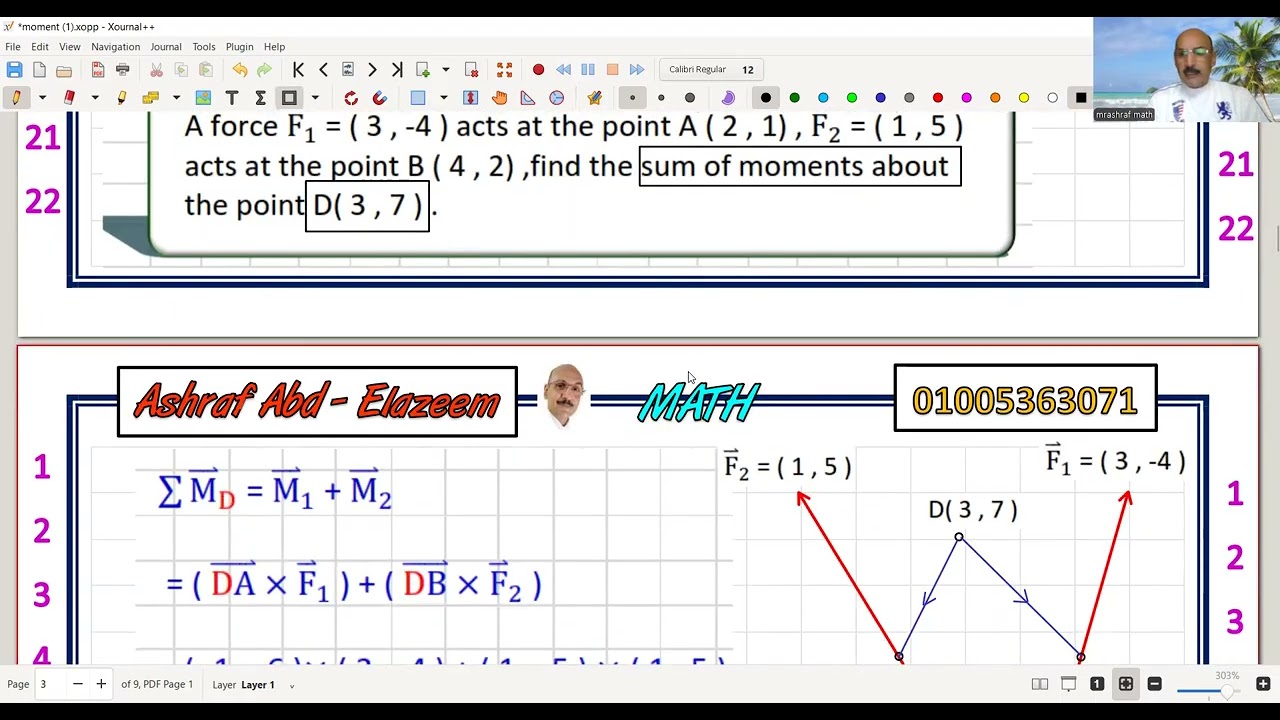This screenshot has width=1280, height=720.
Task: Open the File menu
Action: [x=13, y=47]
